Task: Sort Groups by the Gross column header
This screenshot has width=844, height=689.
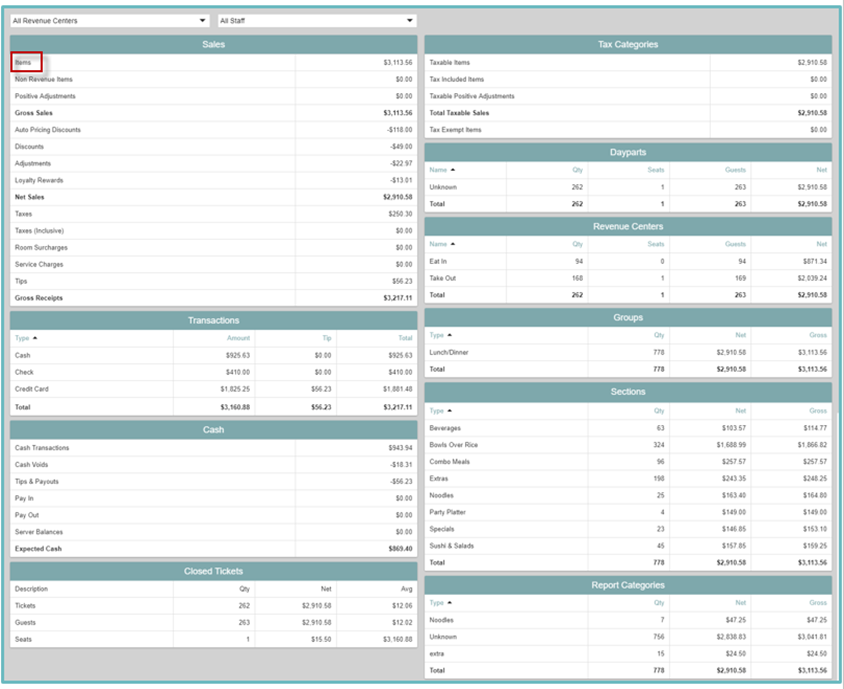Action: [x=818, y=335]
